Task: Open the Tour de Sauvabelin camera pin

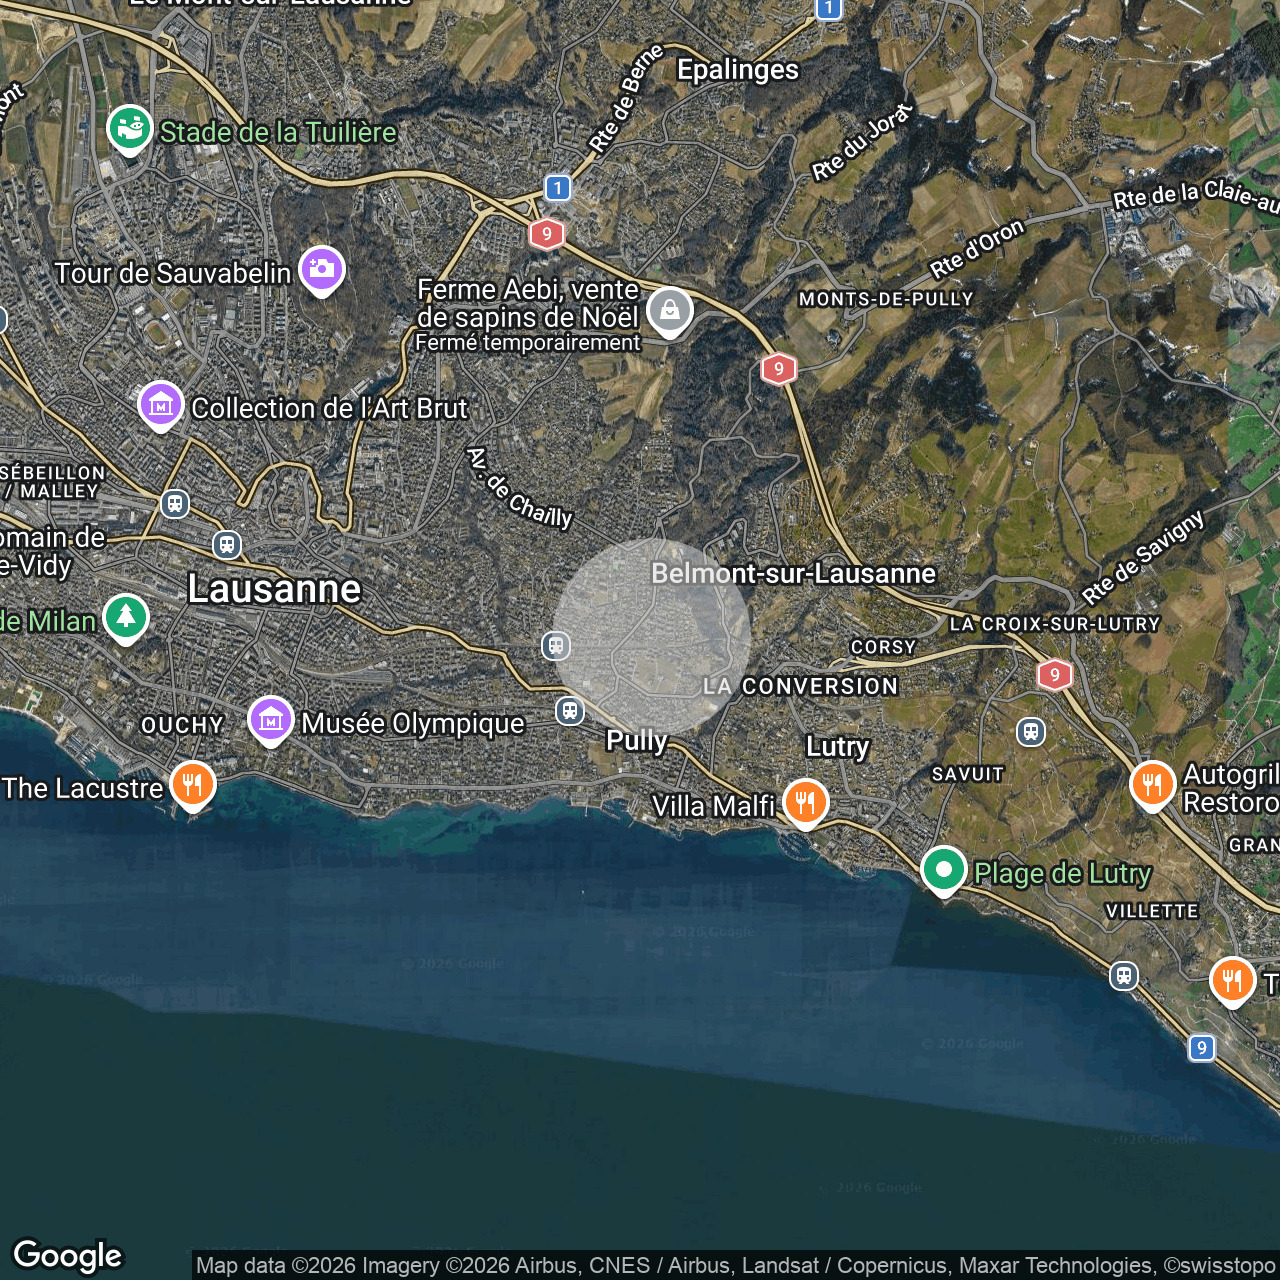Action: click(321, 269)
